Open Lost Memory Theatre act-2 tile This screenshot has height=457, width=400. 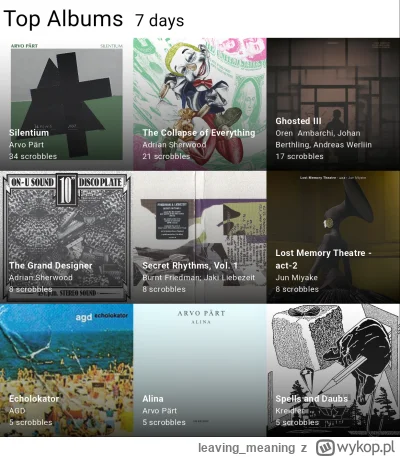pos(333,237)
